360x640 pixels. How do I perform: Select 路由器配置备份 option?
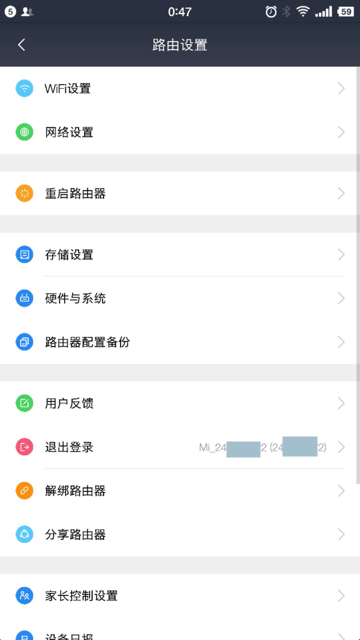(x=180, y=342)
